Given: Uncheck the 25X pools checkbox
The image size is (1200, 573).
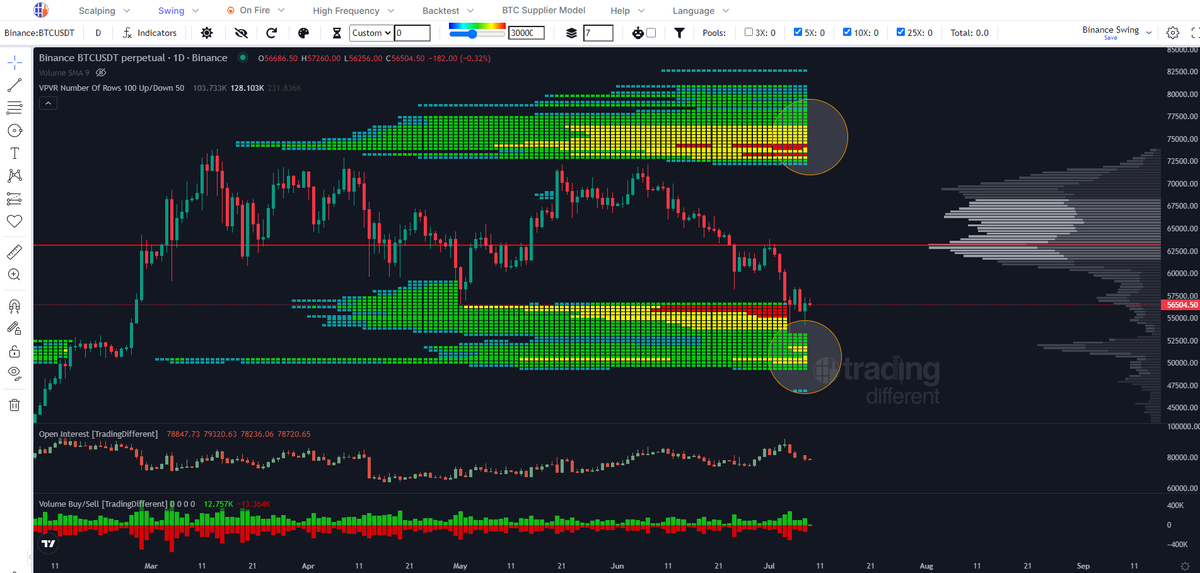Looking at the screenshot, I should (901, 32).
